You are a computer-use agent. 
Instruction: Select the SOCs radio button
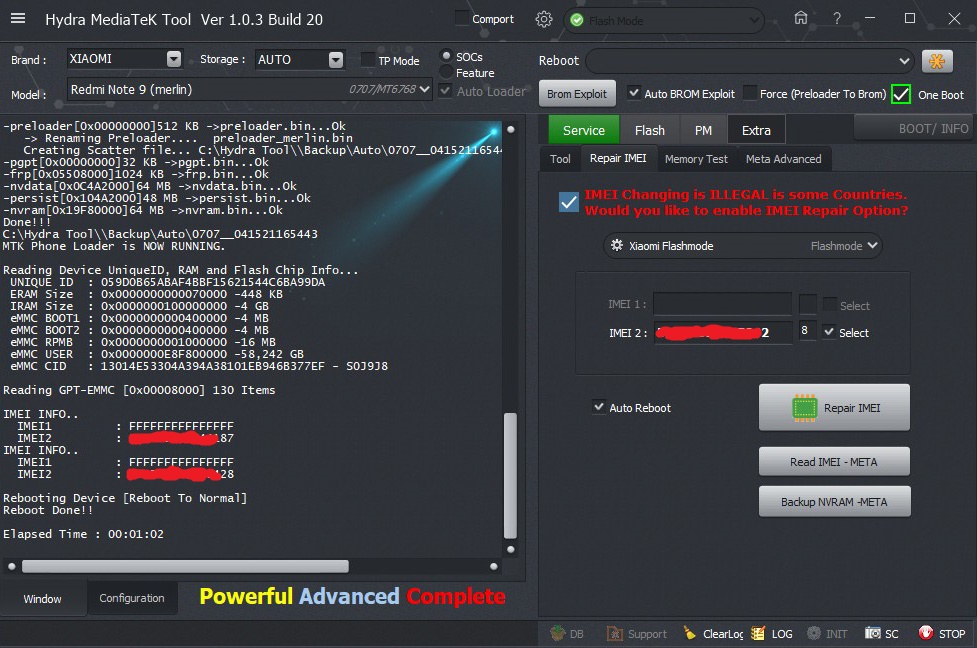(446, 56)
